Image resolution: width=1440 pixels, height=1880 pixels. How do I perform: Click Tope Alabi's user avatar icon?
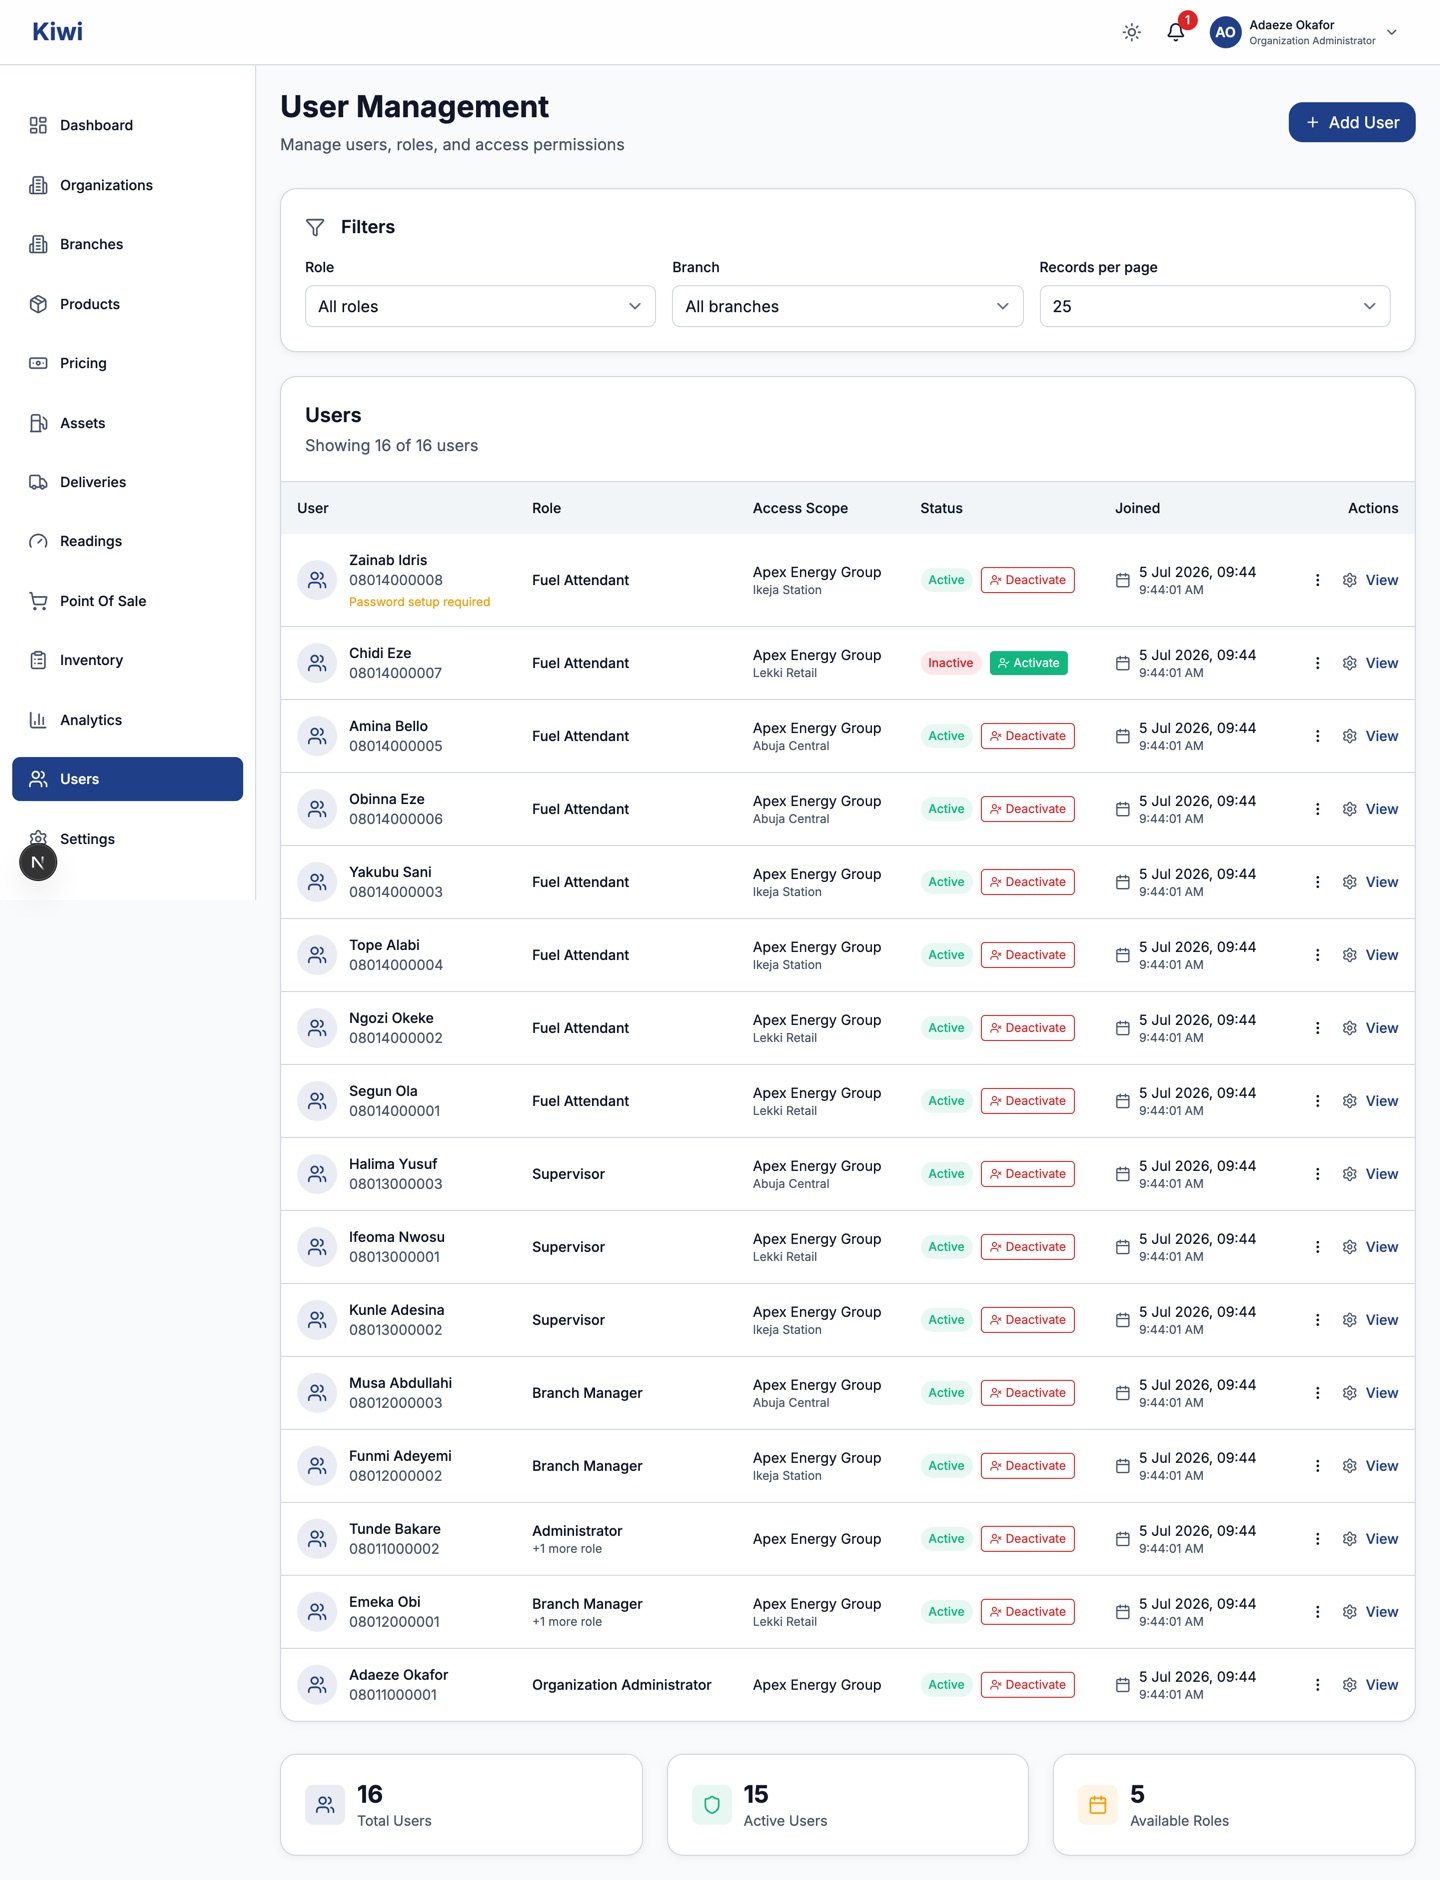point(317,955)
